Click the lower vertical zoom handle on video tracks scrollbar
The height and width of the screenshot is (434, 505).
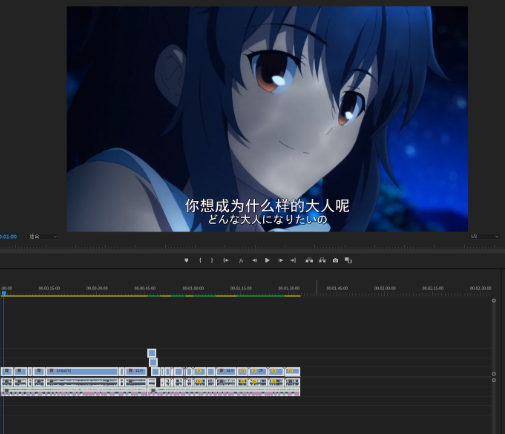pyautogui.click(x=494, y=374)
